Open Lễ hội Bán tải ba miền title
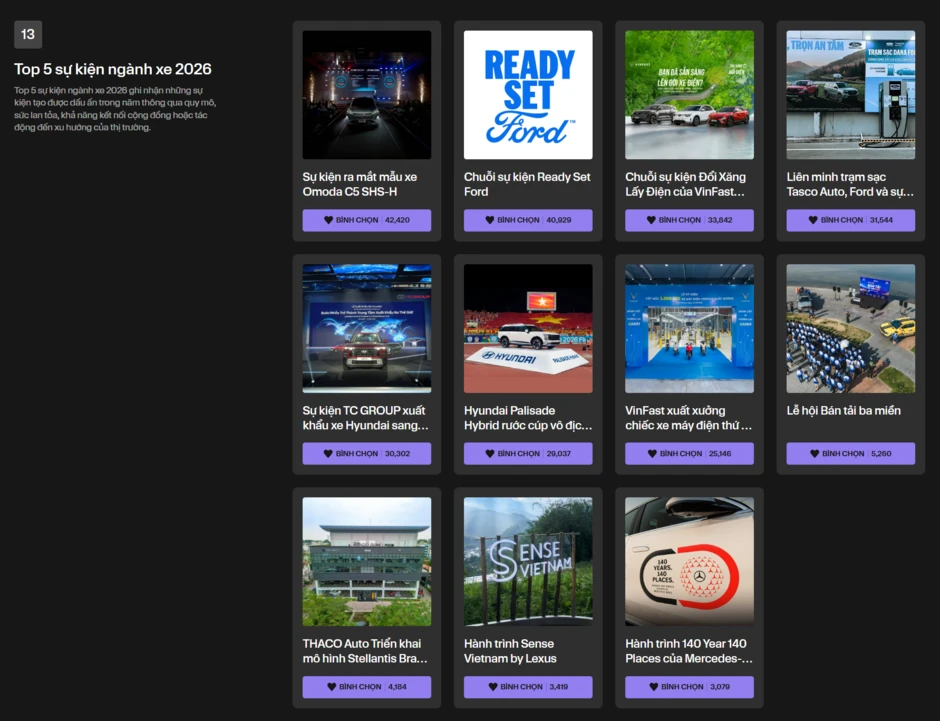The width and height of the screenshot is (940, 721). (x=843, y=411)
